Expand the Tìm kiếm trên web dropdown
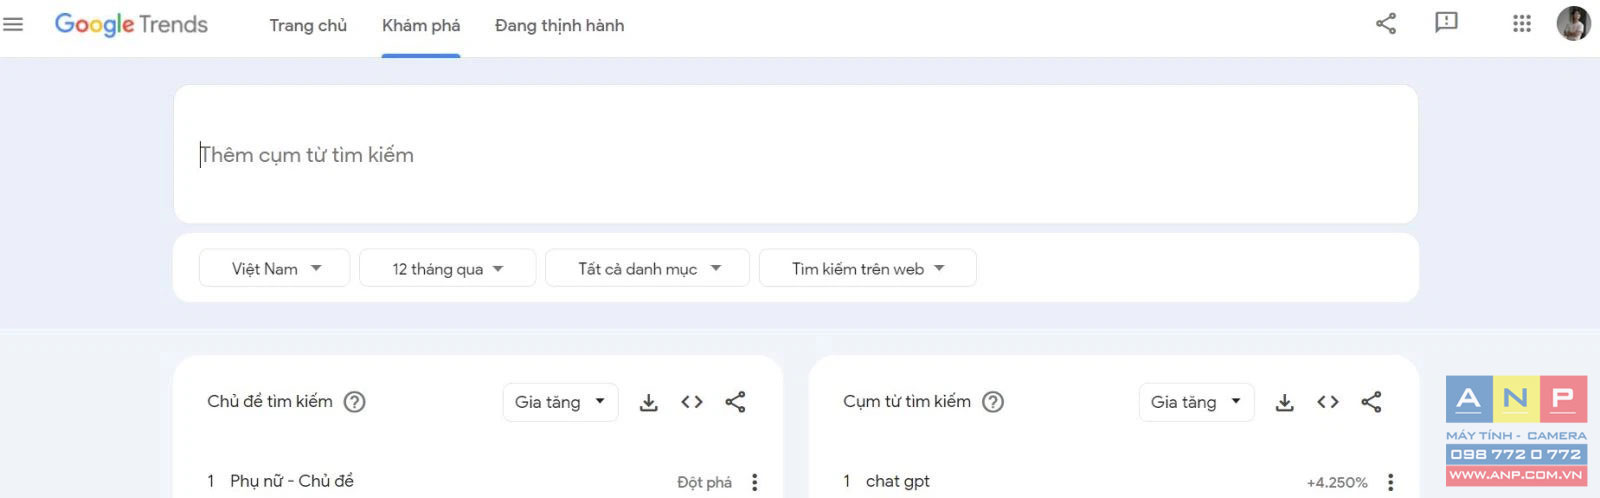This screenshot has height=498, width=1600. point(867,268)
